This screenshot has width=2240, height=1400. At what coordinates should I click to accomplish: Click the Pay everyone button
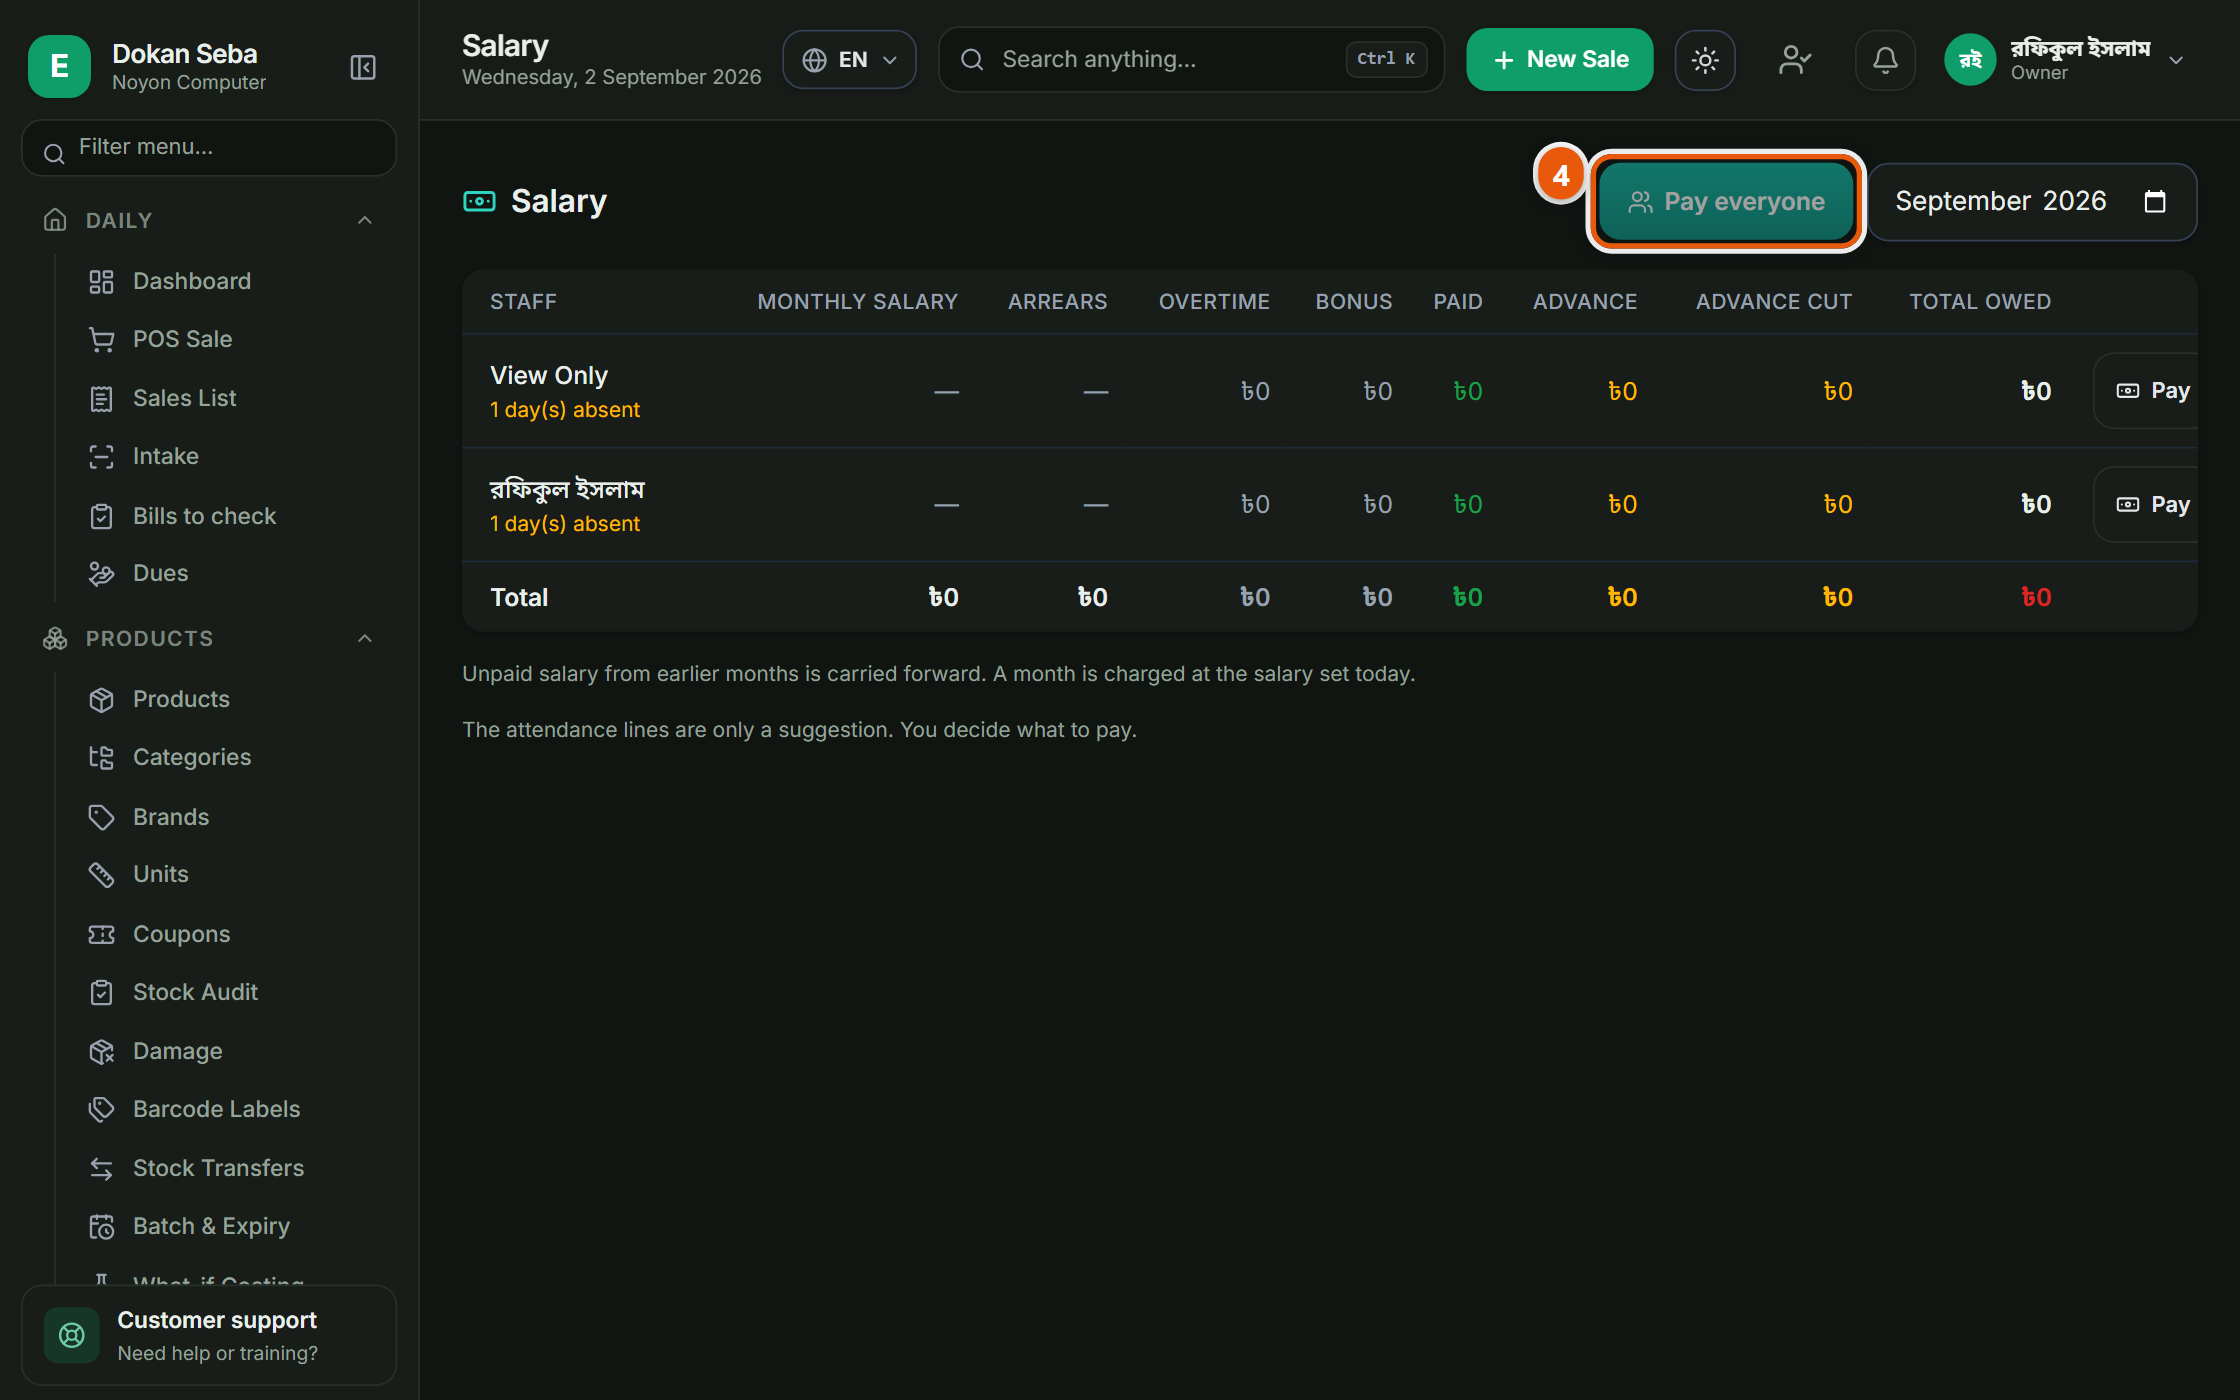pyautogui.click(x=1726, y=202)
